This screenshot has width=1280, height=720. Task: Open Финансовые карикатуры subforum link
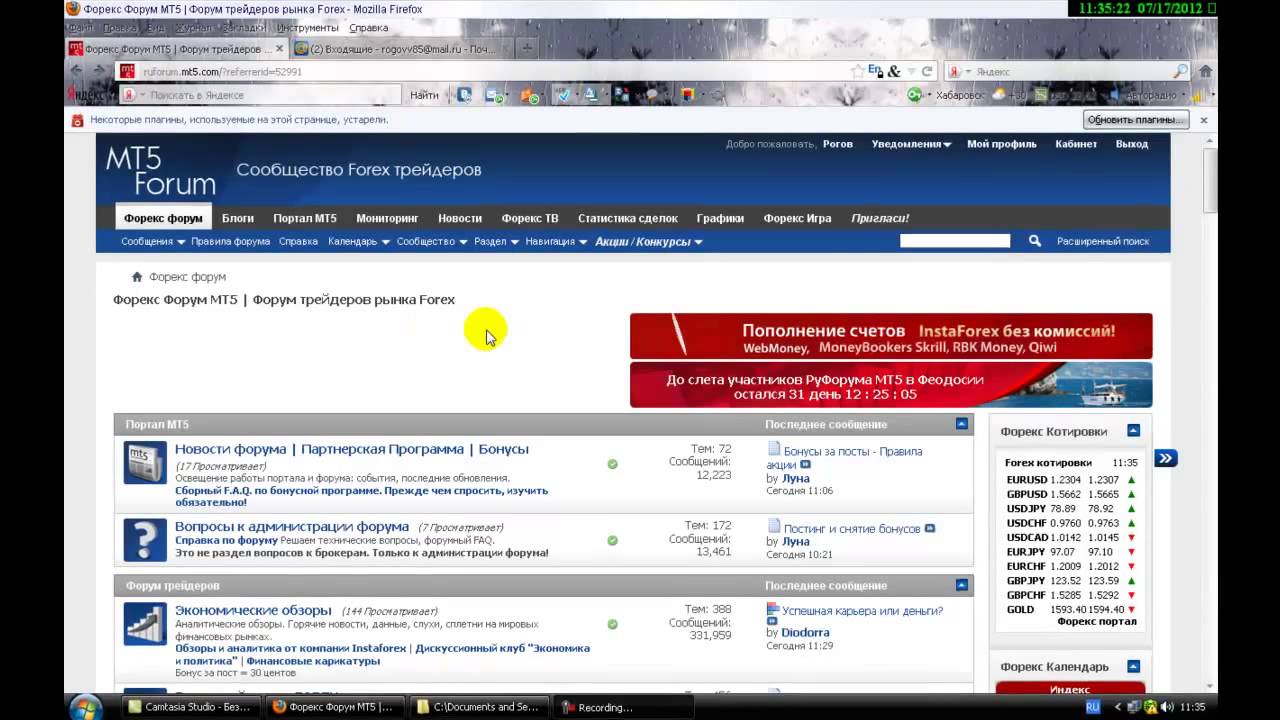[x=311, y=660]
